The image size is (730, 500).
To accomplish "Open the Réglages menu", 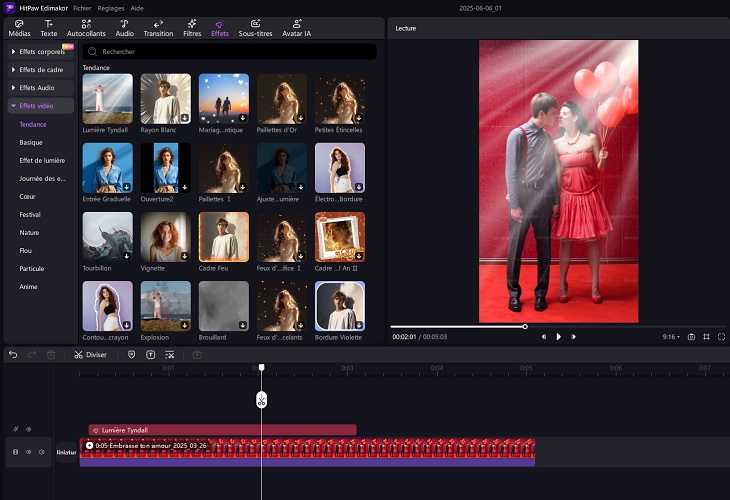I will (x=111, y=8).
